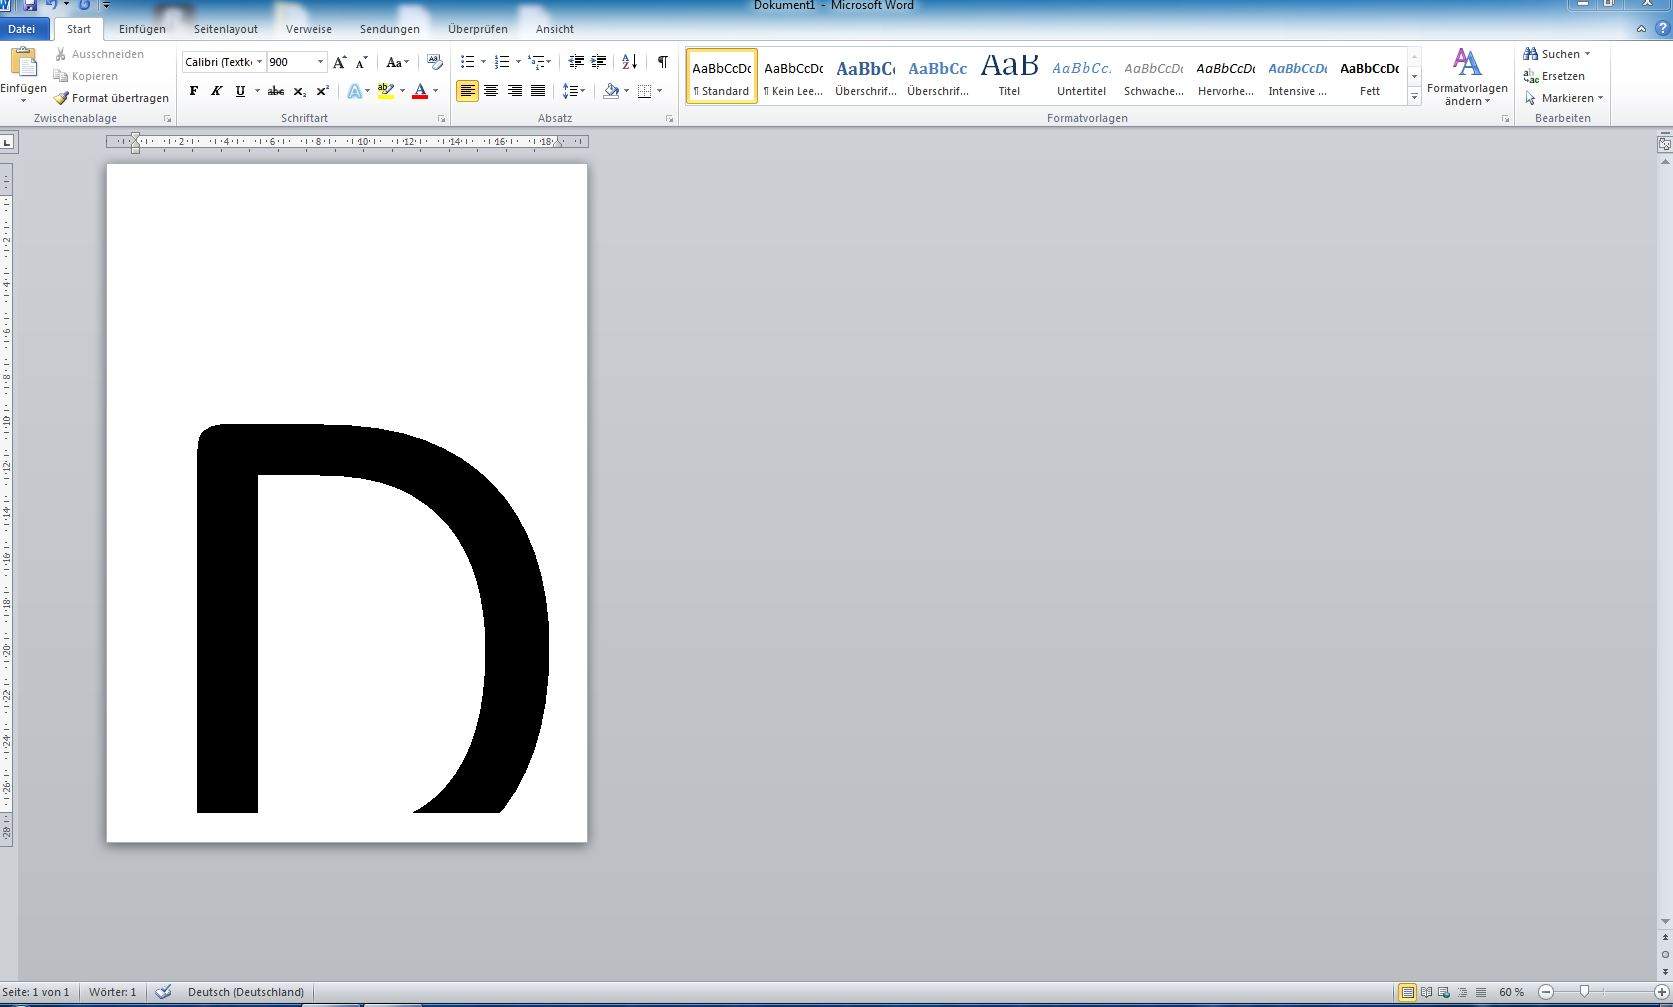The height and width of the screenshot is (1007, 1673).
Task: Open the font name dropdown for Calibri
Action: [259, 62]
